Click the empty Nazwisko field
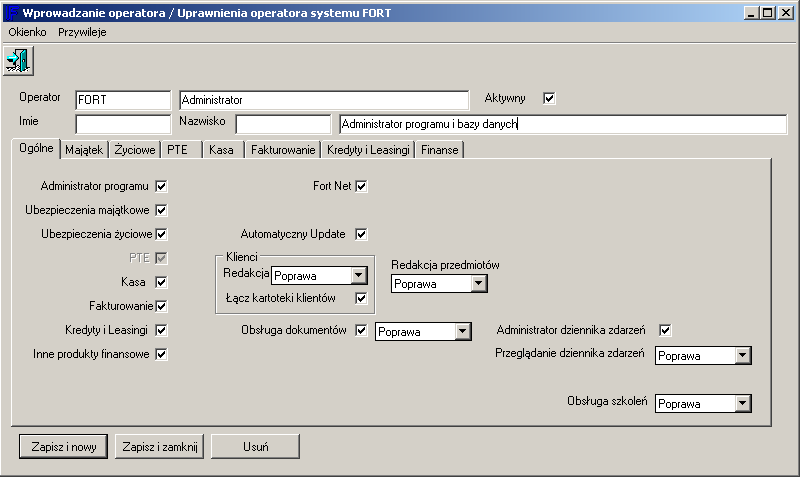Image resolution: width=800 pixels, height=477 pixels. click(283, 124)
